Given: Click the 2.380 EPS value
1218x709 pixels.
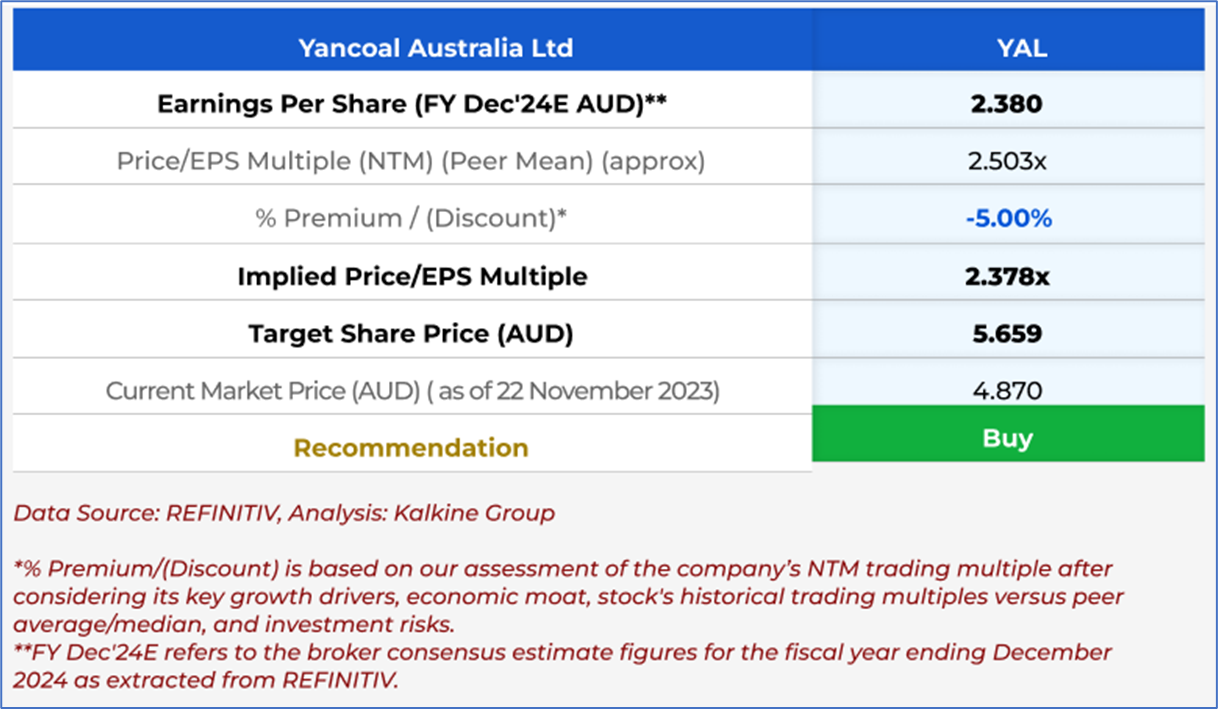Looking at the screenshot, I should (1006, 104).
